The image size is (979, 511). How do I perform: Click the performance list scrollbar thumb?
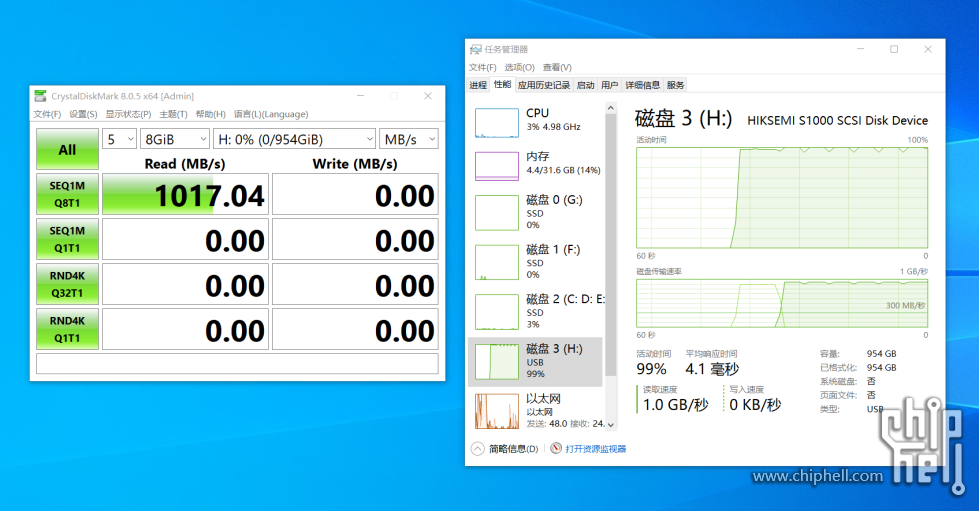coord(611,245)
